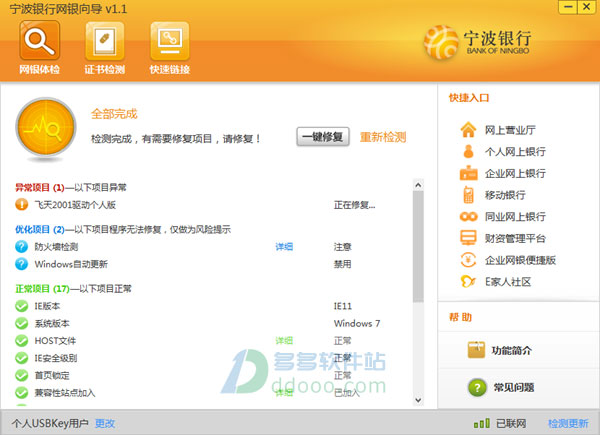Click the 检测更新 link
Image resolution: width=600 pixels, height=435 pixels.
[x=568, y=424]
